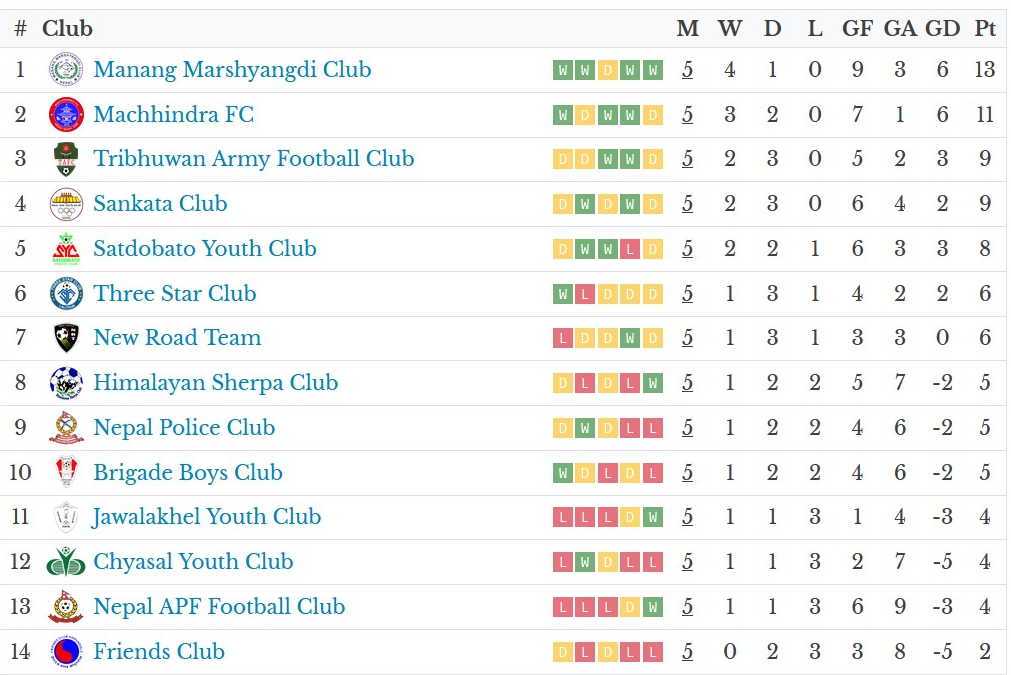The image size is (1011, 675).
Task: Click matches played number for Friends Club
Action: click(688, 652)
